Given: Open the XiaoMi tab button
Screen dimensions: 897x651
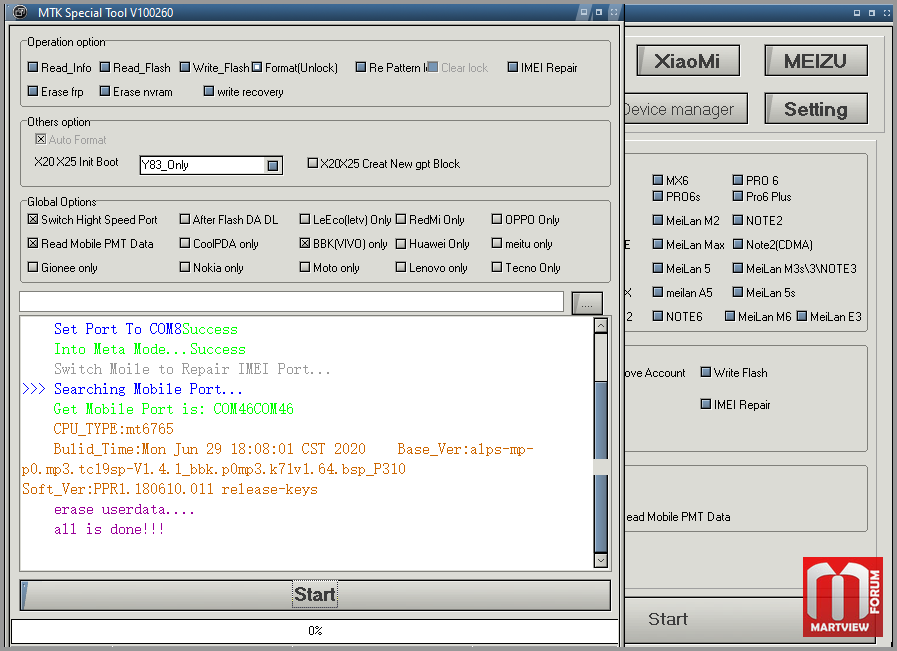Looking at the screenshot, I should [687, 61].
